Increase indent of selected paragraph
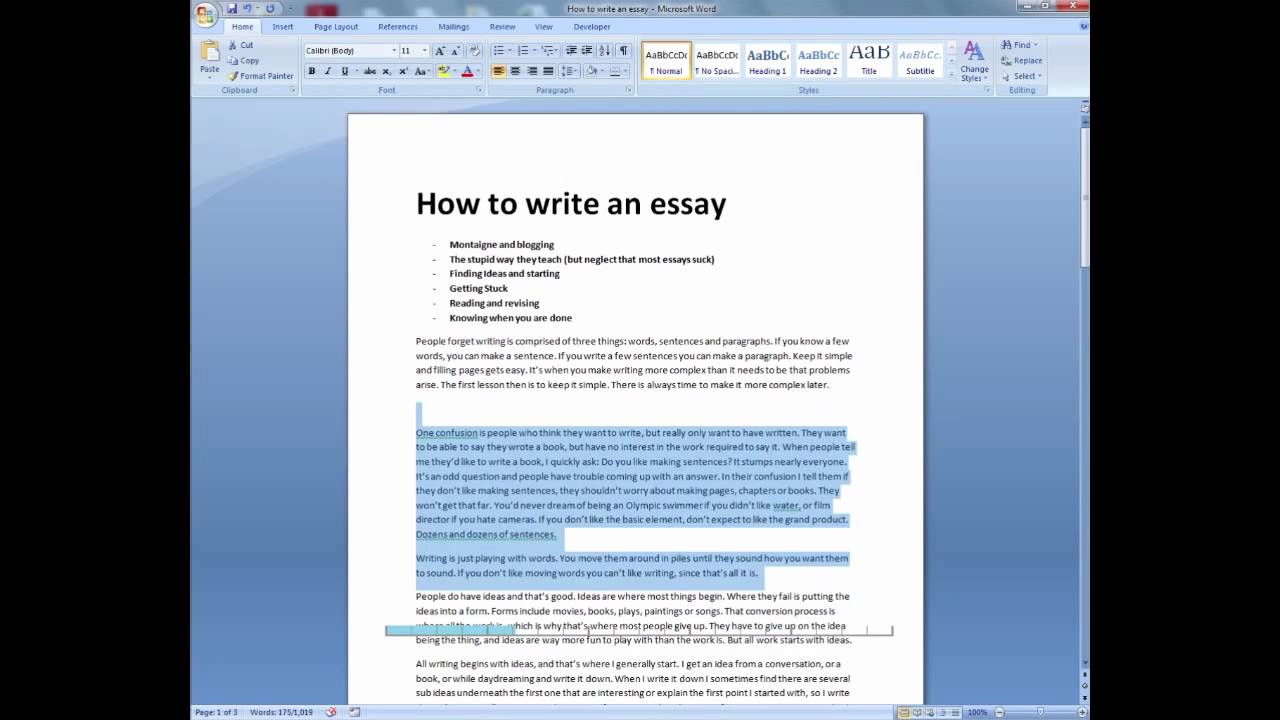This screenshot has height=720, width=1280. (x=587, y=51)
